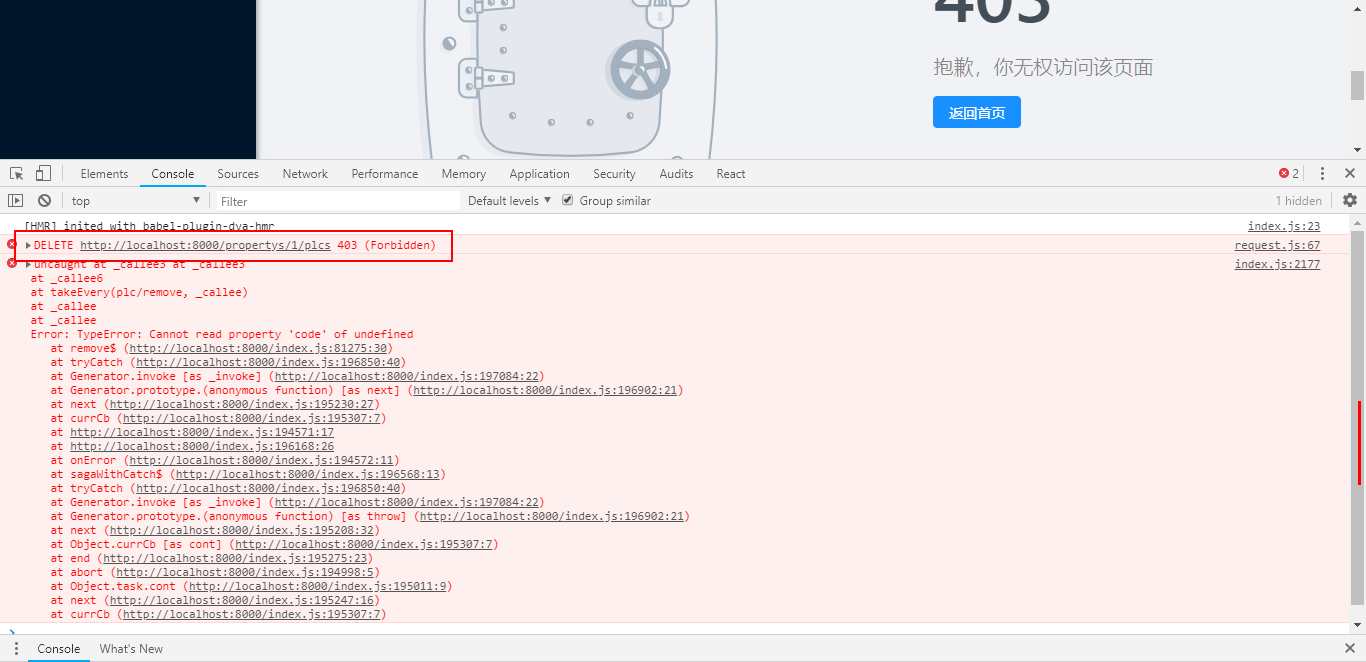Screen dimensions: 1366x662
Task: Close the bottom console drawer
Action: coord(1350,648)
